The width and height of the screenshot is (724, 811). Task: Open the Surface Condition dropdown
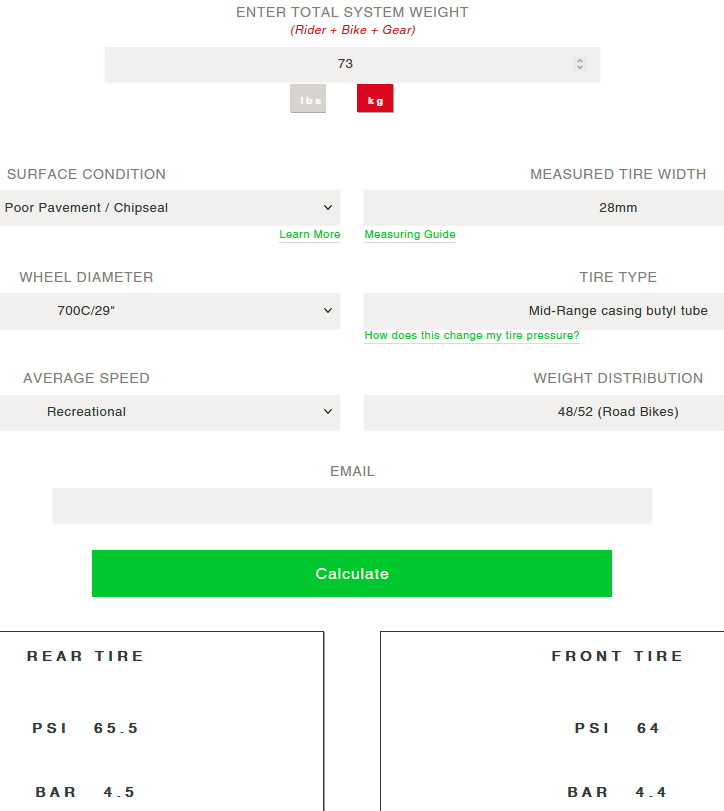pyautogui.click(x=169, y=208)
